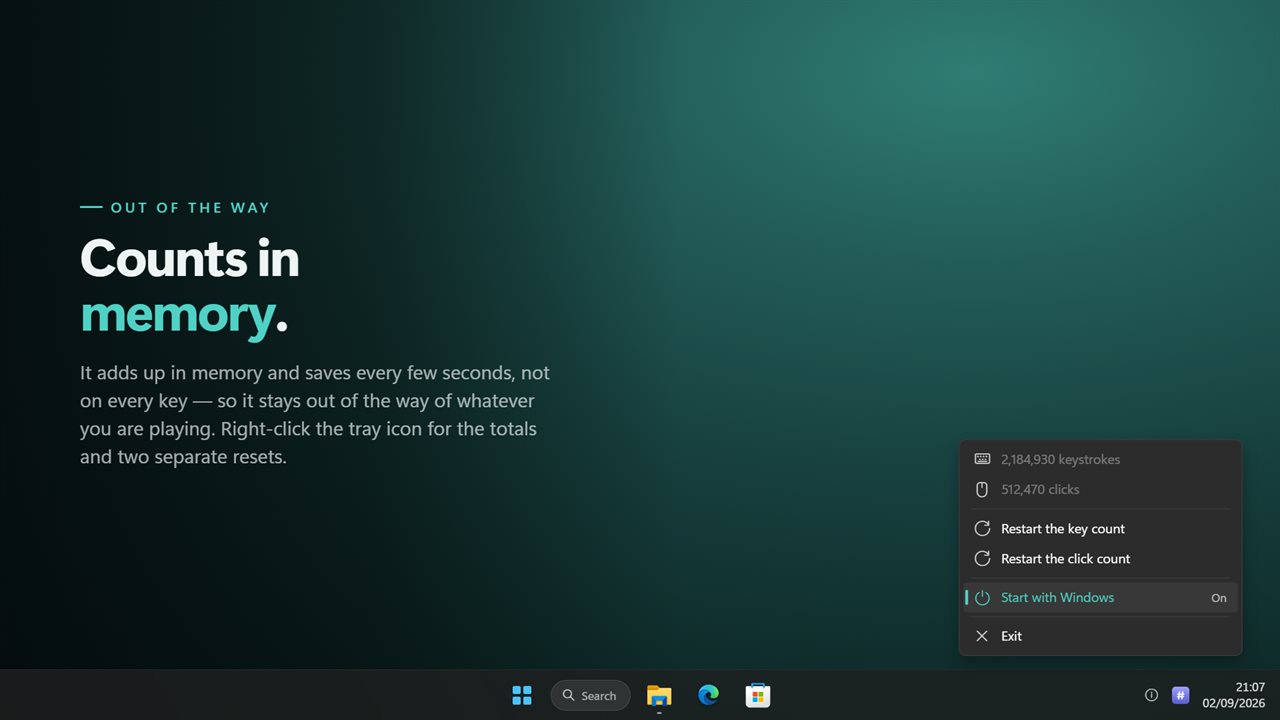Open Microsoft Edge from the taskbar
Viewport: 1280px width, 720px height.
(708, 695)
